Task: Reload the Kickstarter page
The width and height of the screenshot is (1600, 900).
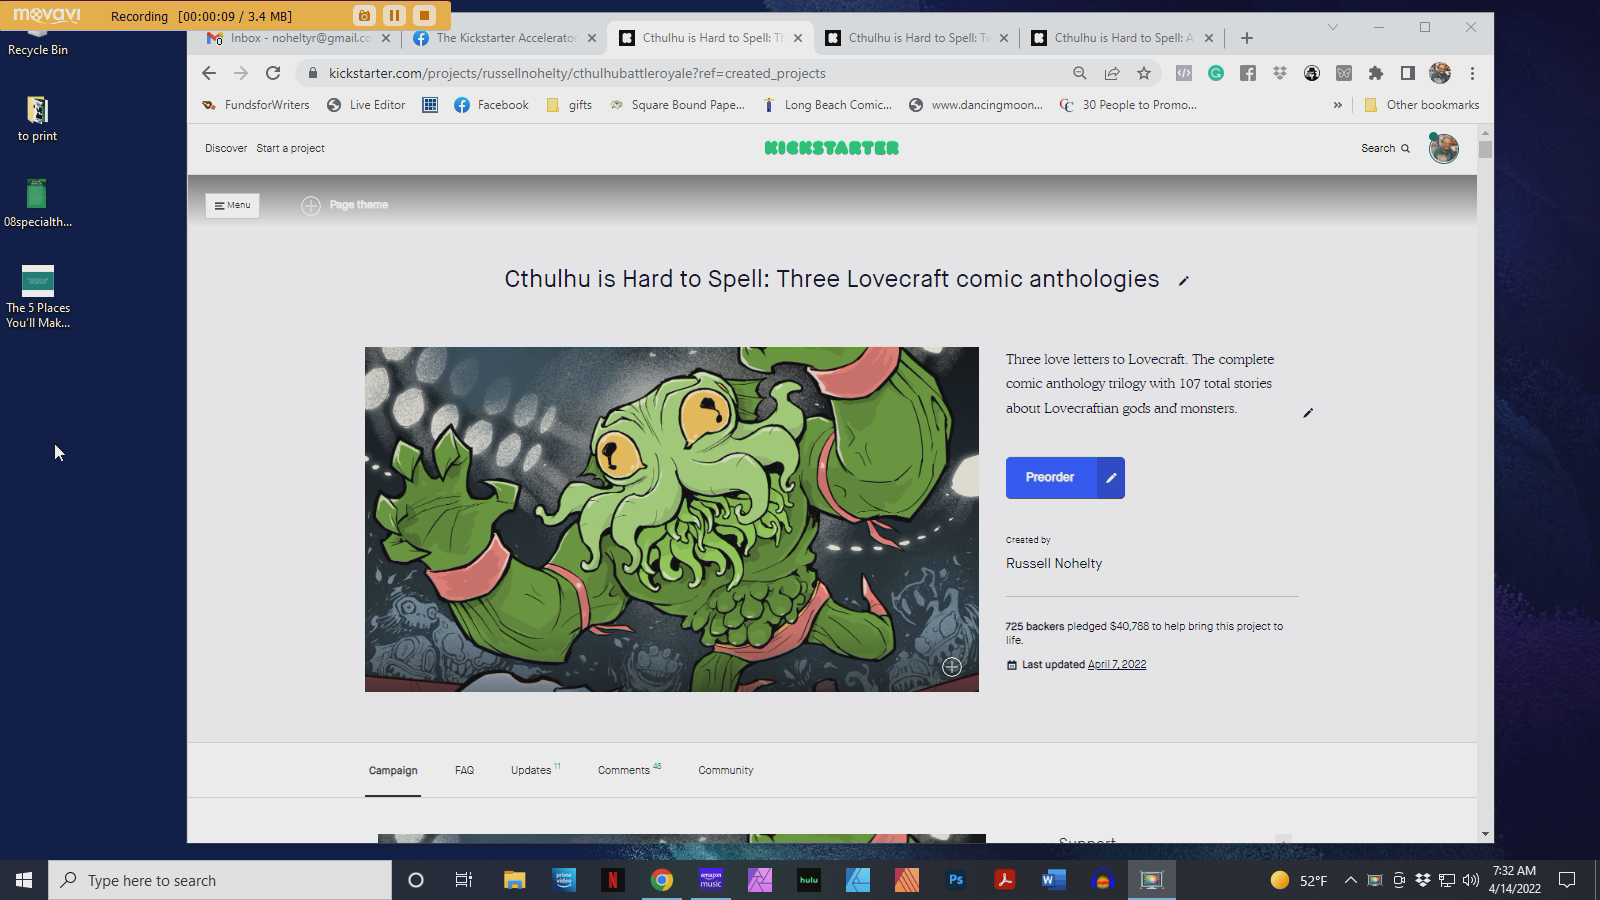Action: pyautogui.click(x=272, y=73)
